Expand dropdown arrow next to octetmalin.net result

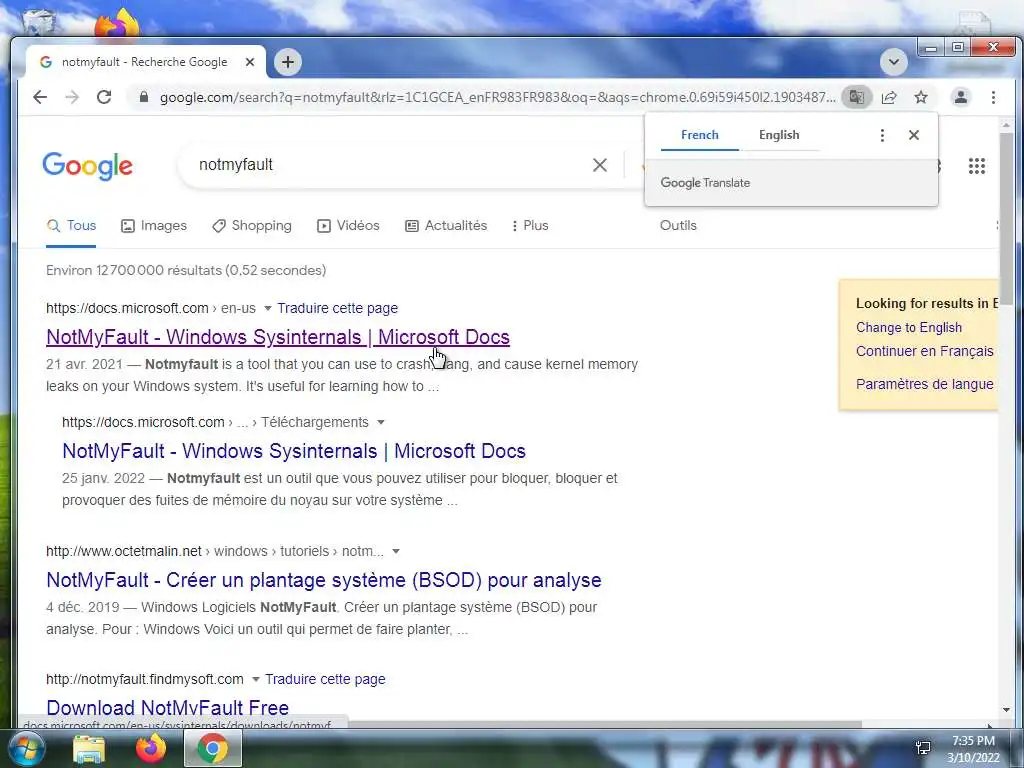point(396,551)
